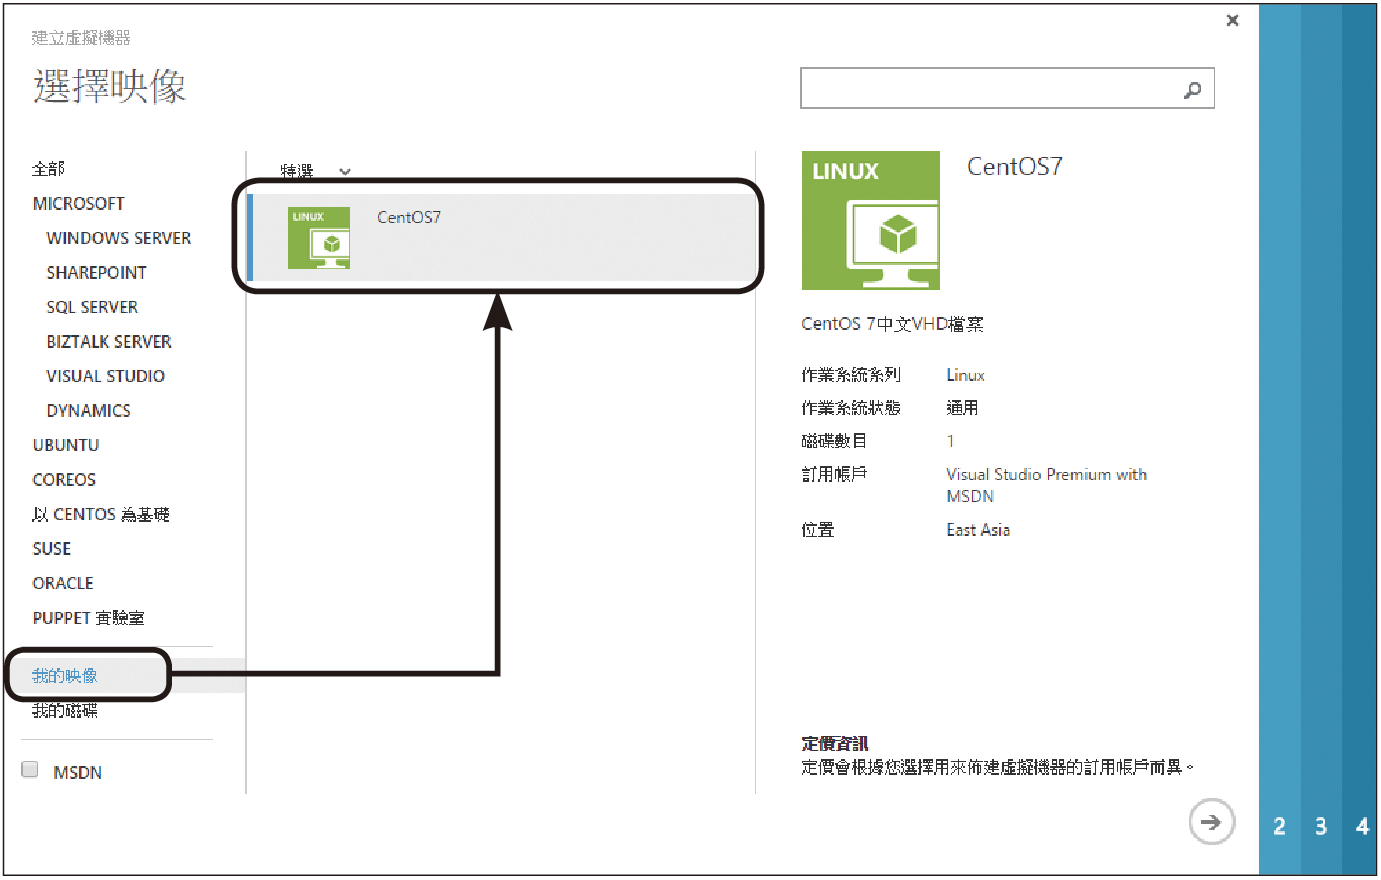Image resolution: width=1381 pixels, height=880 pixels.
Task: Click the 通用 OS state value
Action: (x=962, y=408)
